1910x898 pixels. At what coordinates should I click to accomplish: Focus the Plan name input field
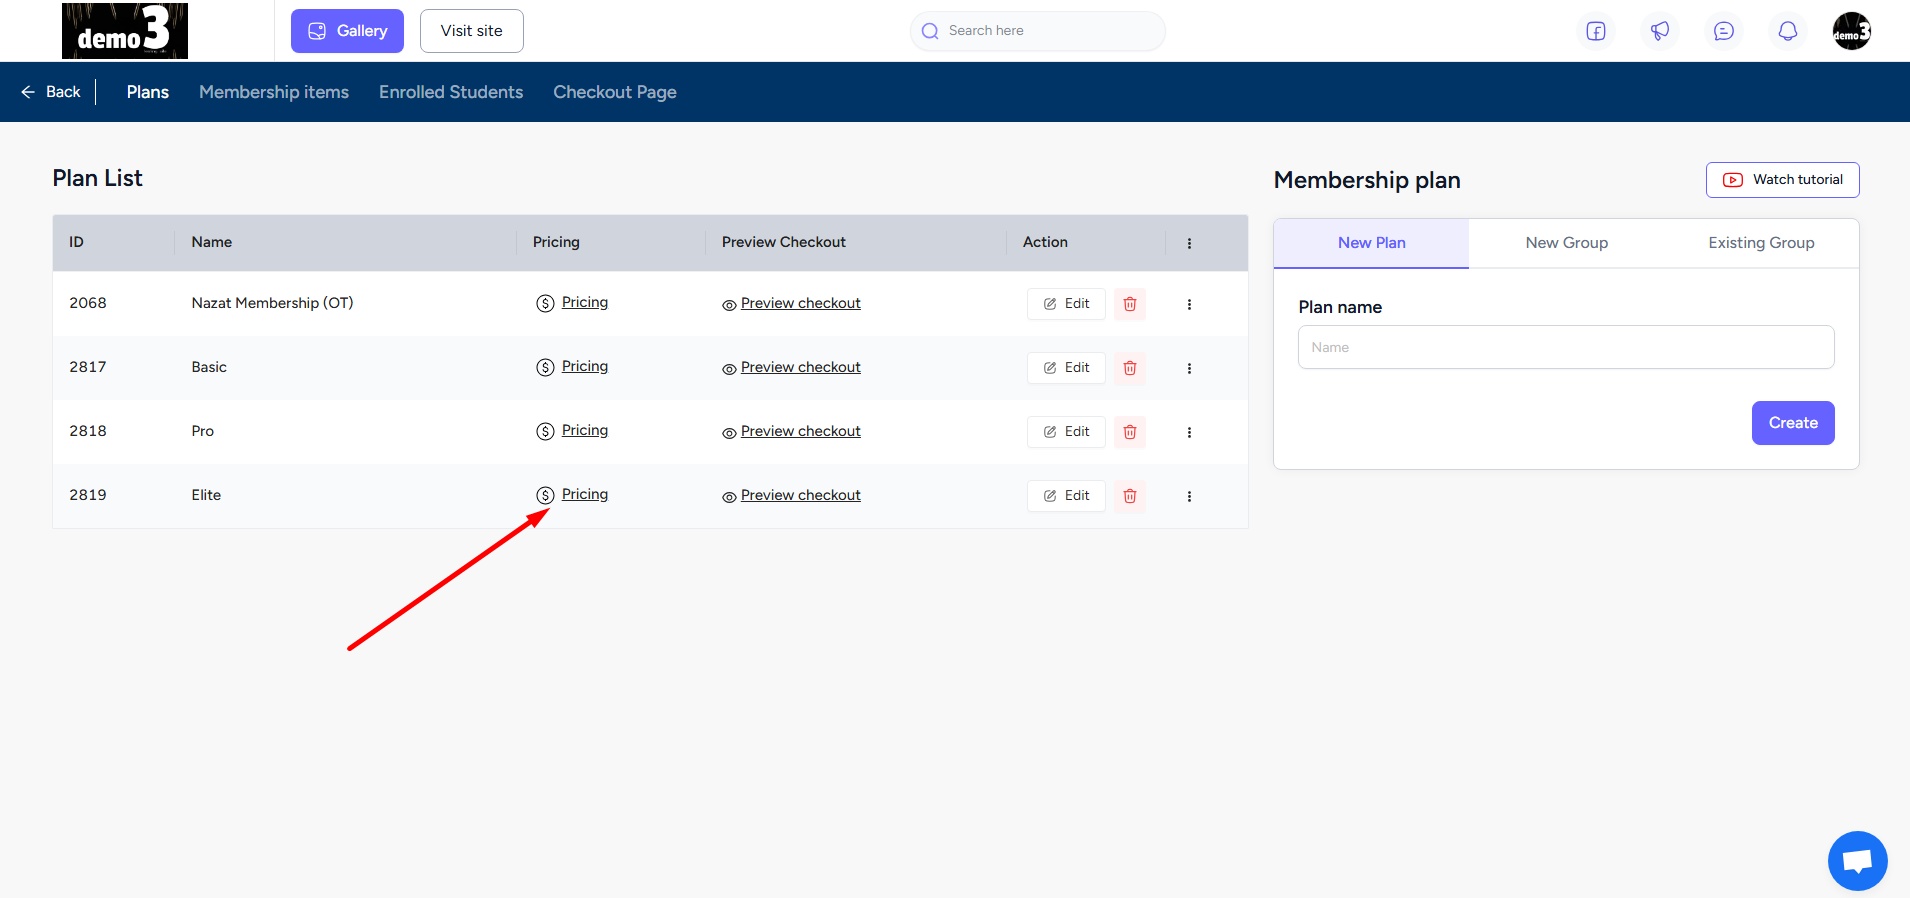coord(1566,347)
